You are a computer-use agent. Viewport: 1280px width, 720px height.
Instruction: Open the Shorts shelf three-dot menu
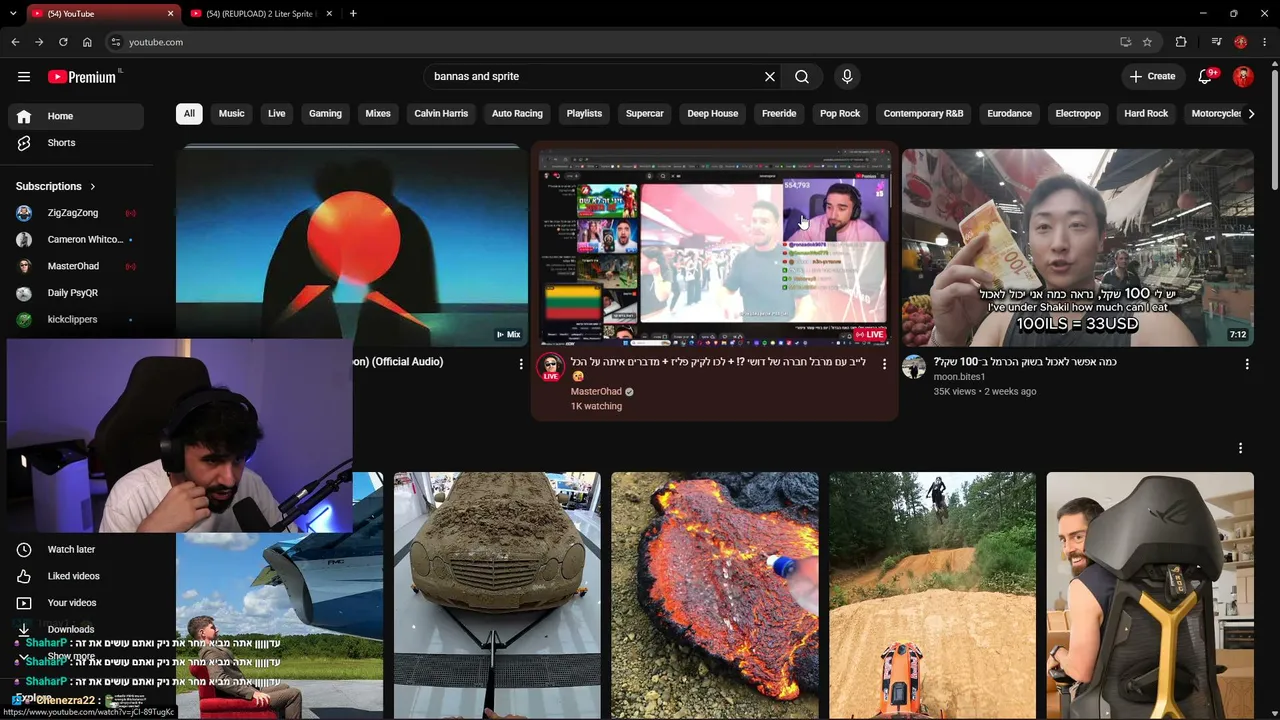pos(1240,448)
